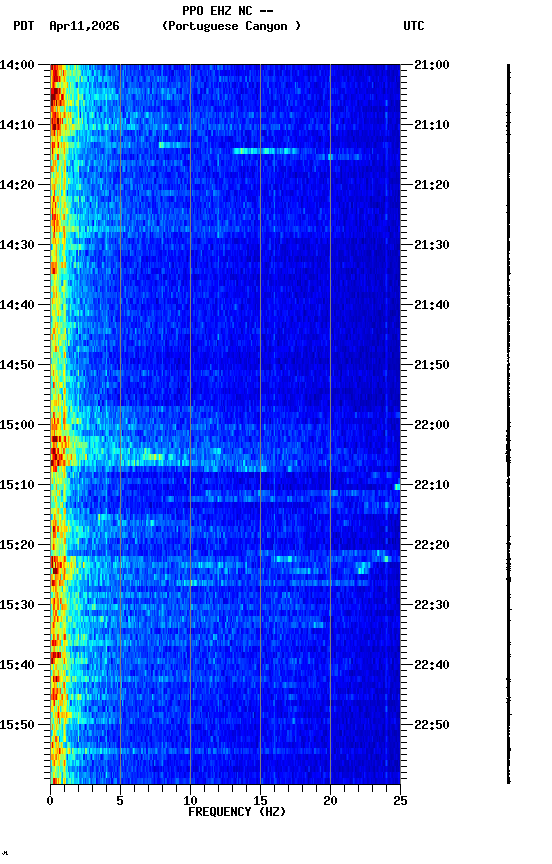Click the 20 Hz frequency axis label
Image resolution: width=552 pixels, height=864 pixels.
pyautogui.click(x=330, y=801)
